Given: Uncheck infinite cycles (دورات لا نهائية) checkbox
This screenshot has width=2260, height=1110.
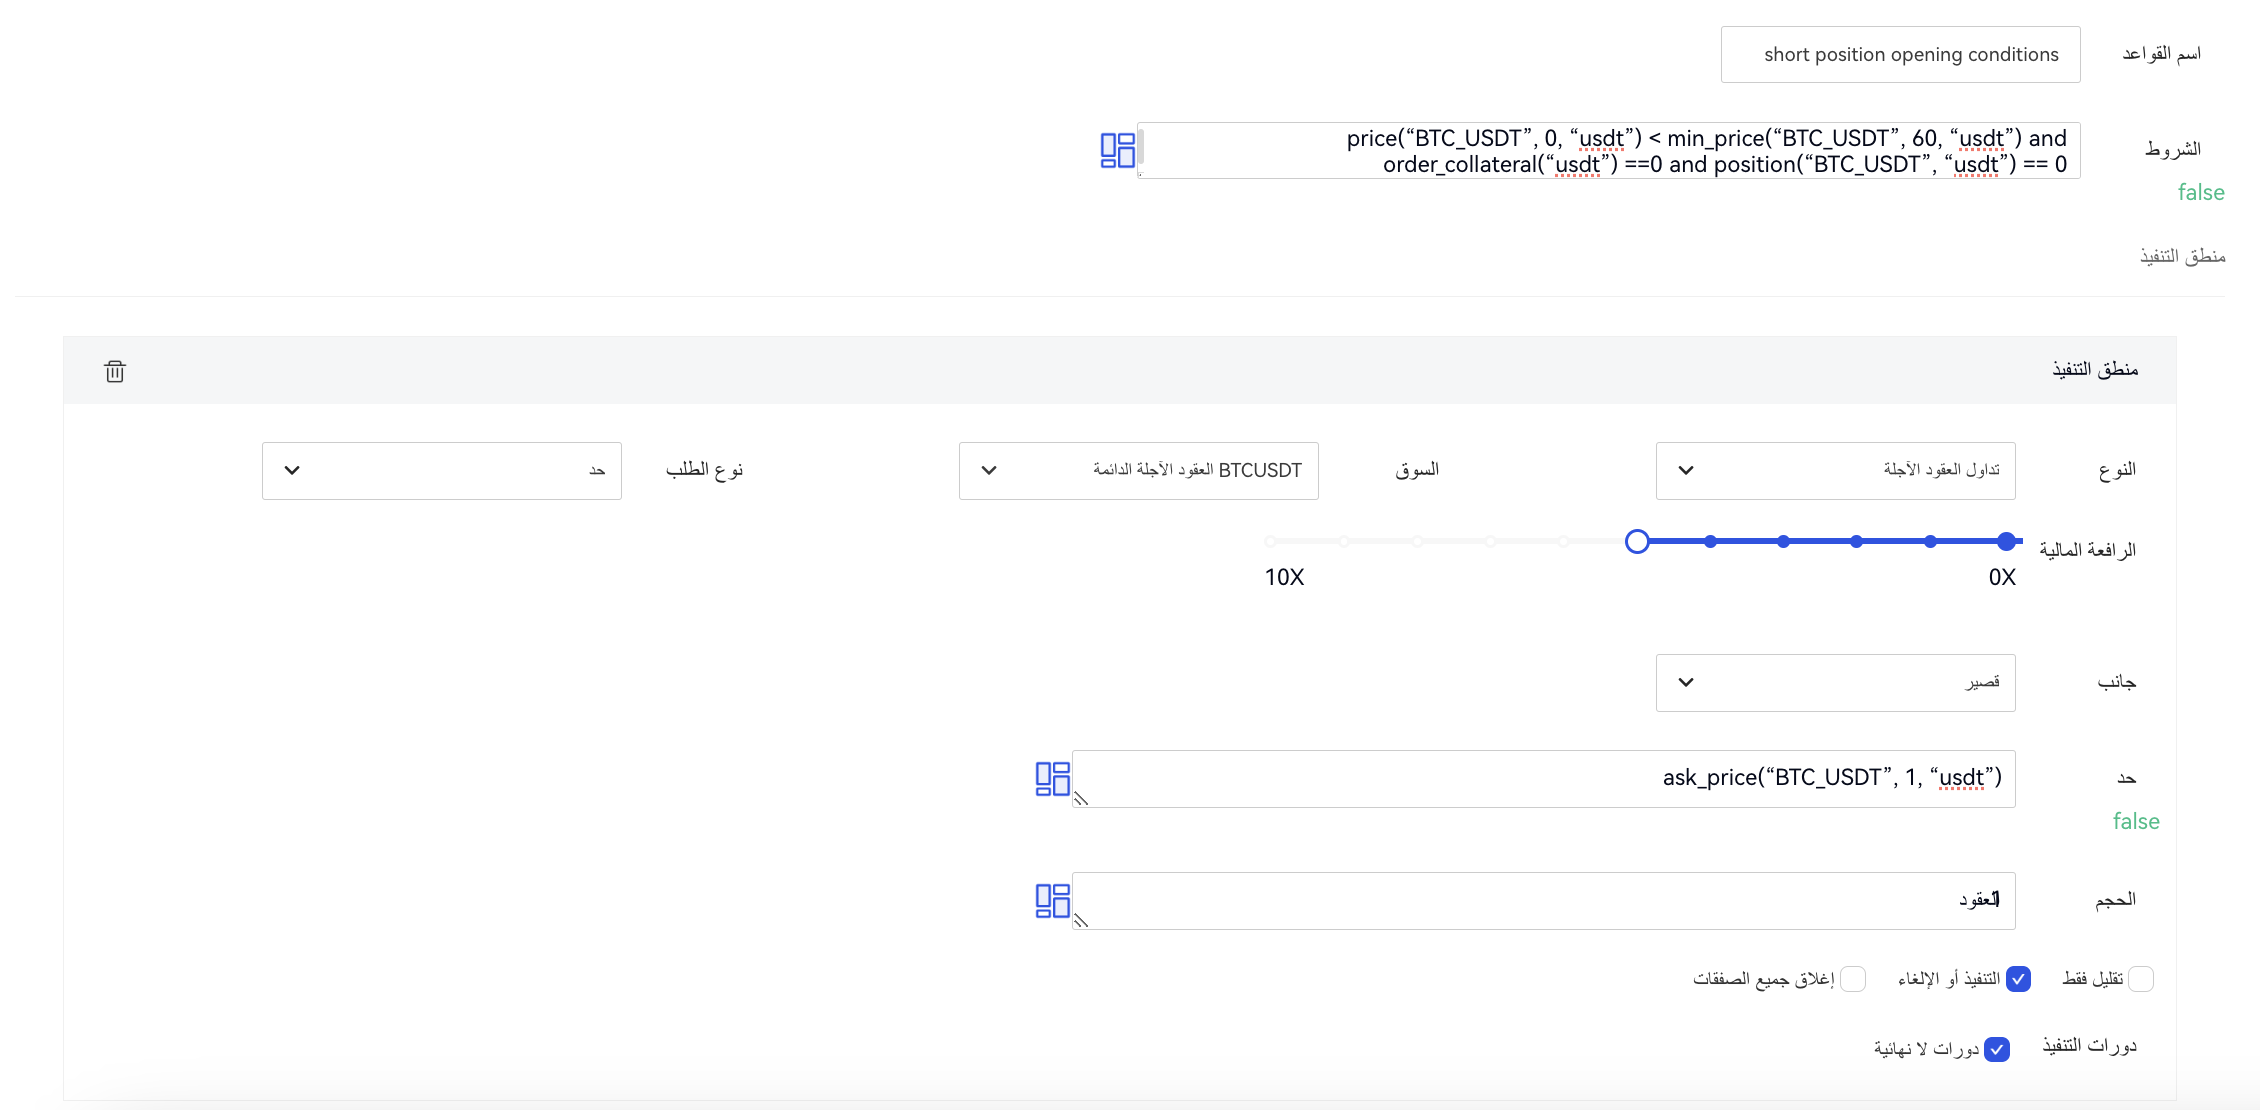Looking at the screenshot, I should (x=1997, y=1049).
